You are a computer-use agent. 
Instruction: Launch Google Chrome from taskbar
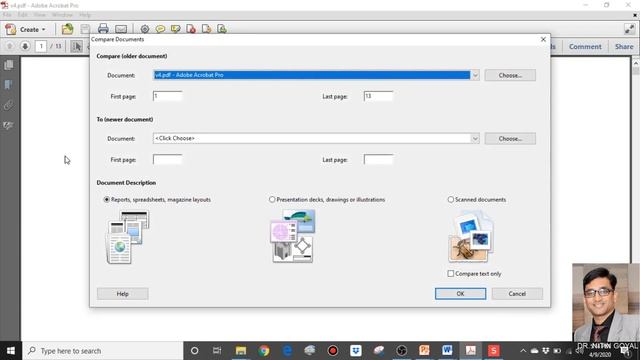point(264,351)
